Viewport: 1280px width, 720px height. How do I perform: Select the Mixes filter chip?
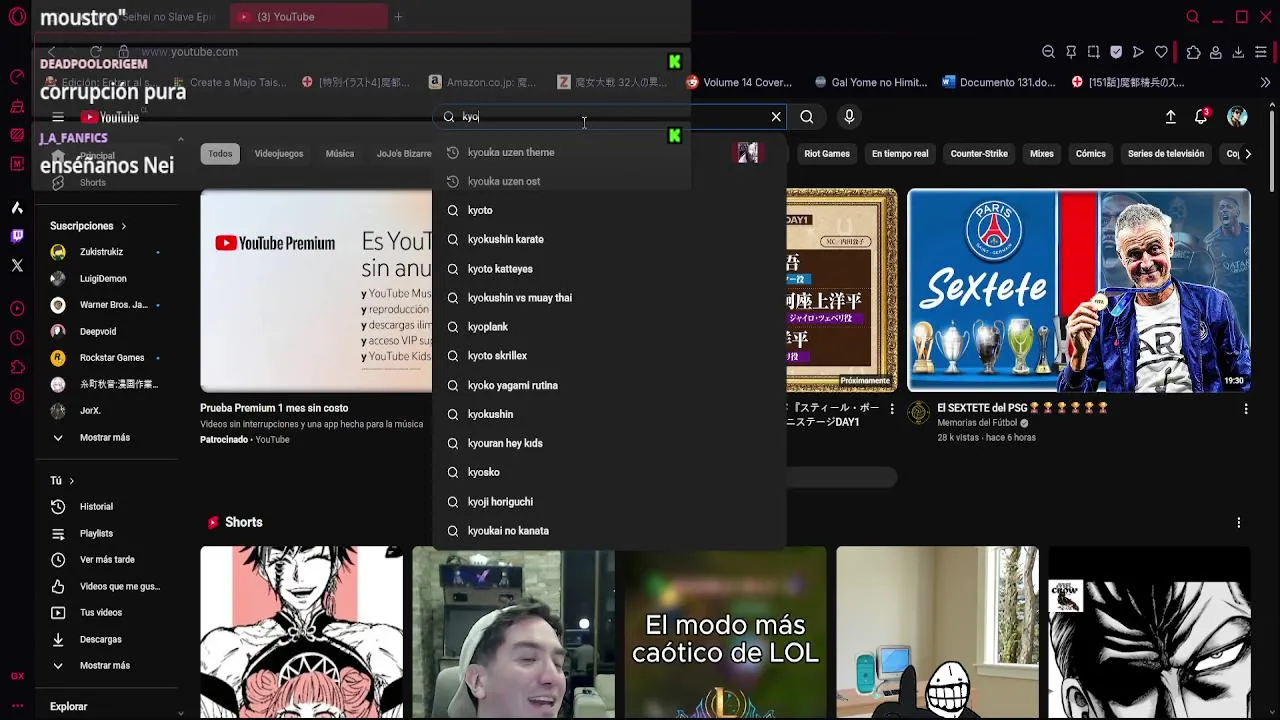[1042, 154]
